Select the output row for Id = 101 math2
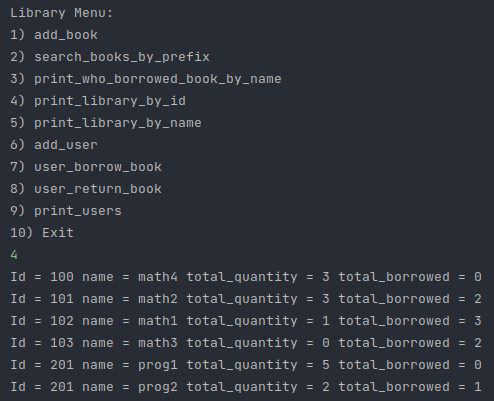Screen dimensions: 494x401 pos(246,299)
